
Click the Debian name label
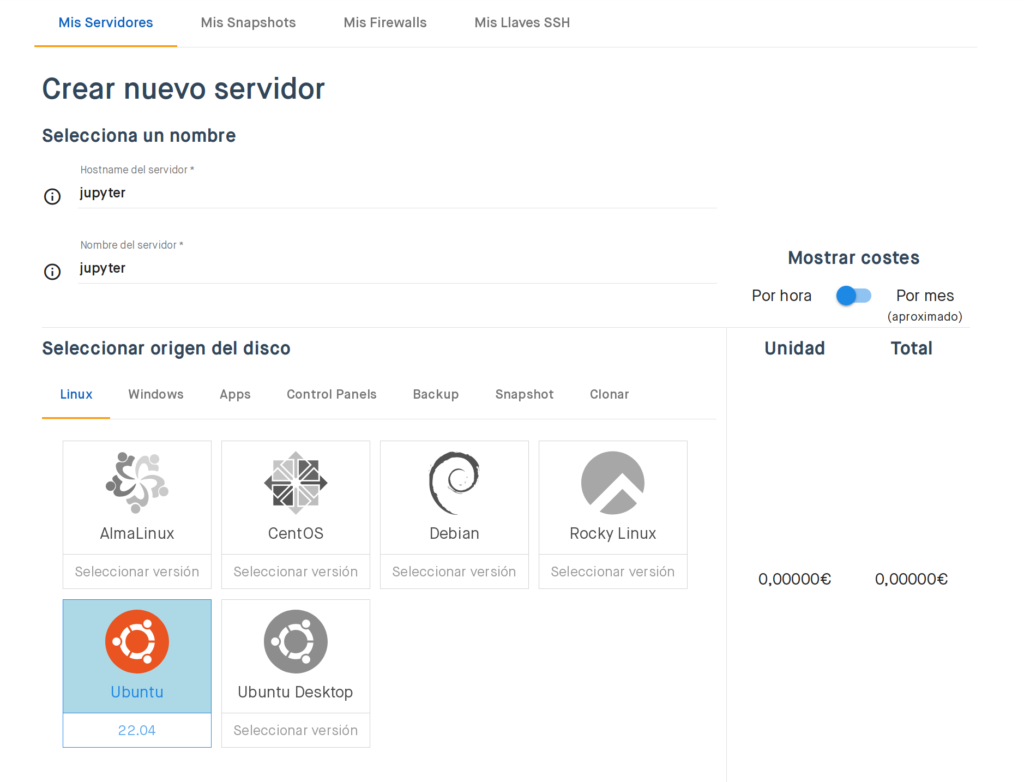455,534
